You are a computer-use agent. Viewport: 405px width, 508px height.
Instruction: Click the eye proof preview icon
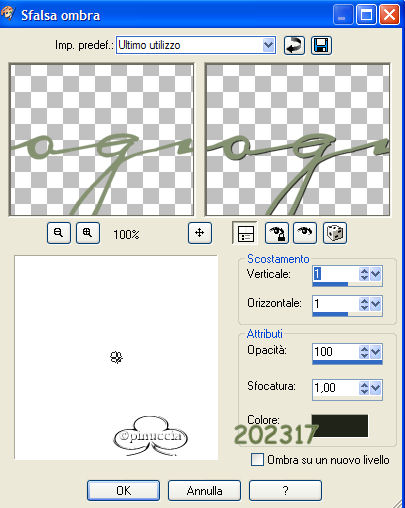[305, 233]
